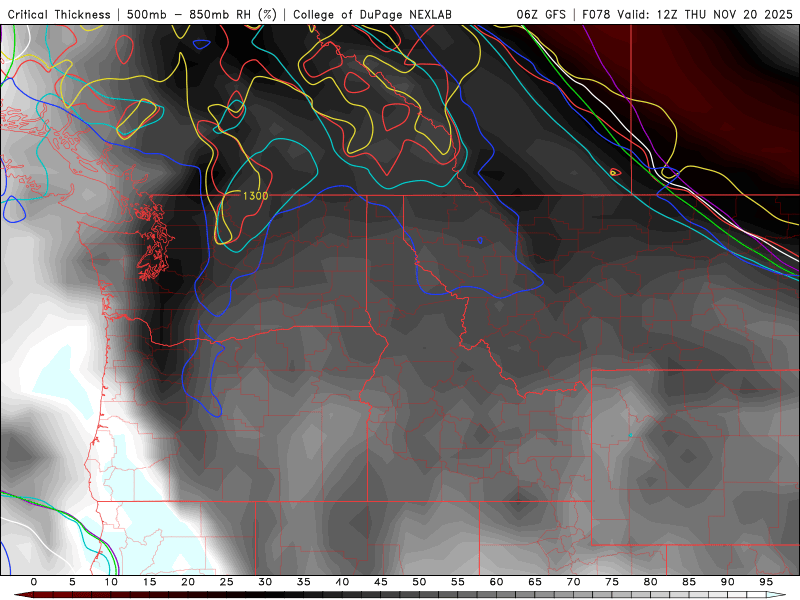Select the "06Z GFS" model run label
Image resolution: width=800 pixels, height=600 pixels.
point(541,14)
